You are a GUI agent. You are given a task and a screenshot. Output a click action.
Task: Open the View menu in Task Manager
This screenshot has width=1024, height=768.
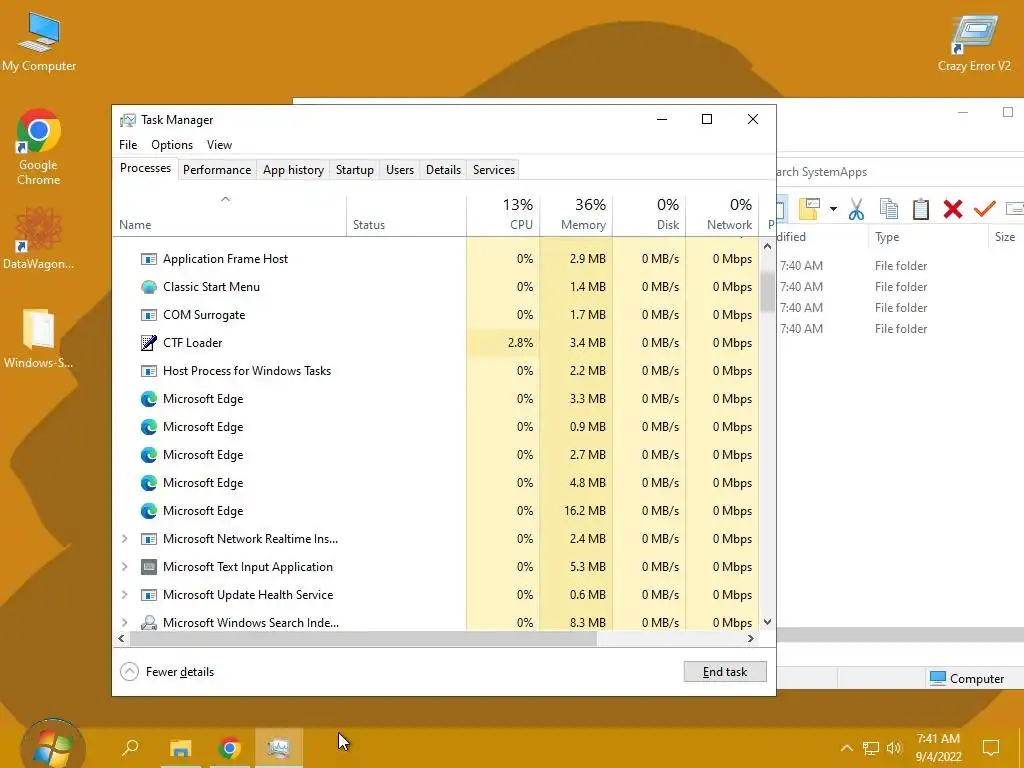pyautogui.click(x=219, y=145)
